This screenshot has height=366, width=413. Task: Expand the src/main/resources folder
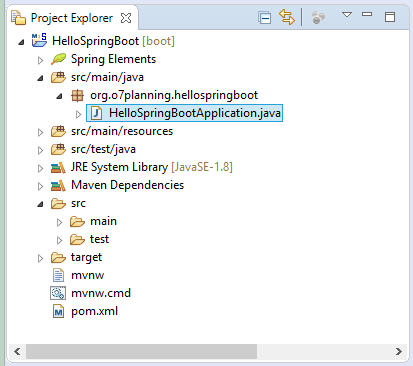(40, 132)
